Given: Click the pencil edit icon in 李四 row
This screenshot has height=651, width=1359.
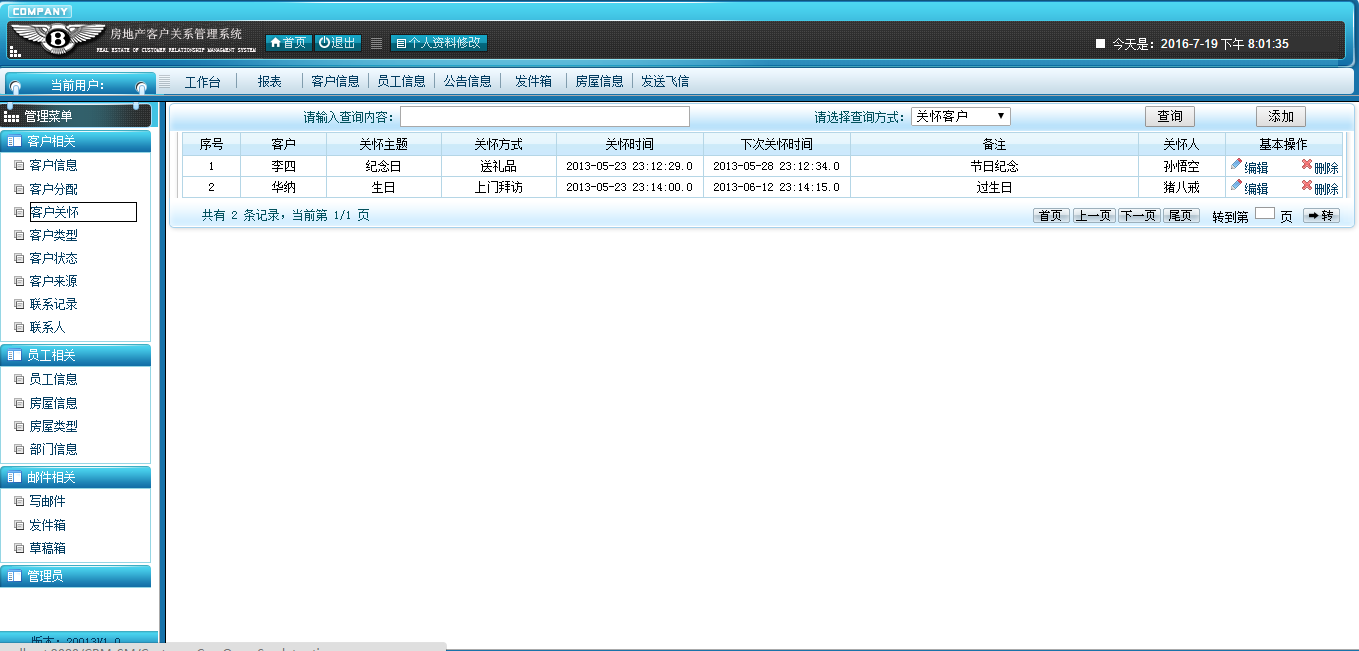Looking at the screenshot, I should click(x=1236, y=165).
